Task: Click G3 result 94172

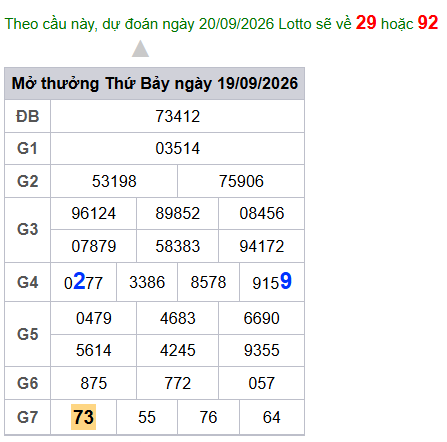Action: click(x=262, y=246)
